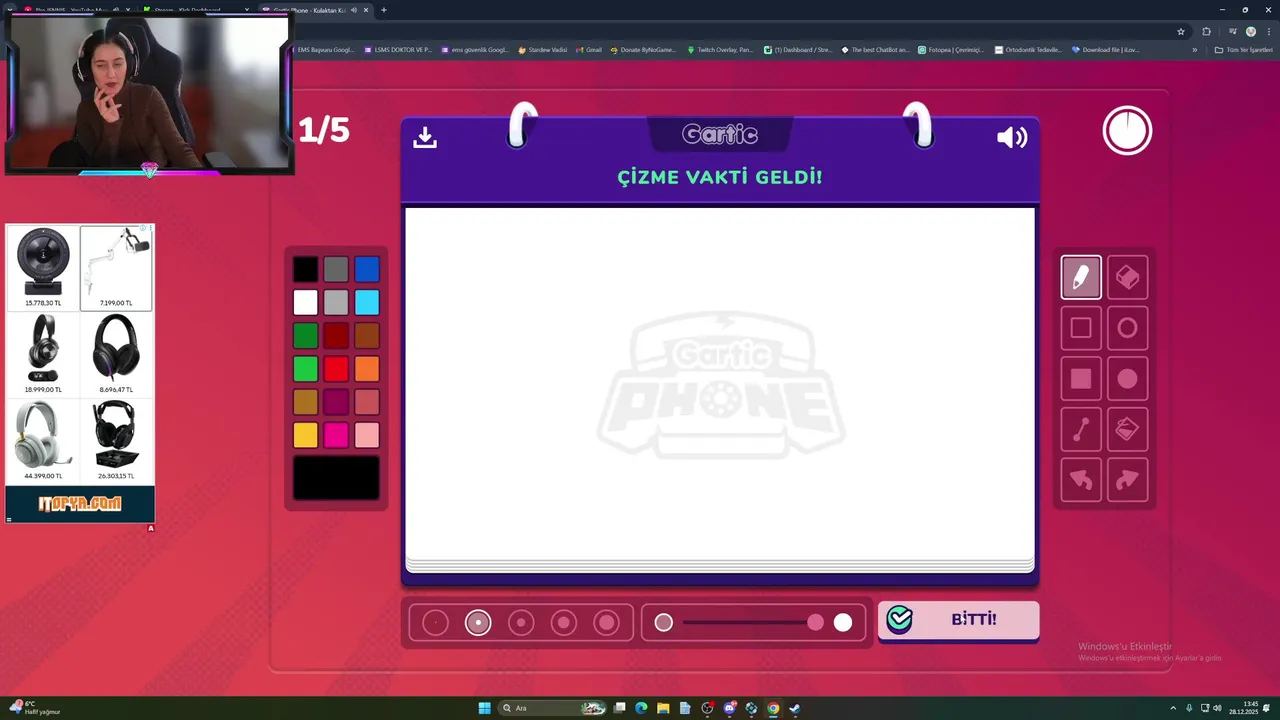Open the Fotopea bookmark
The height and width of the screenshot is (720, 1280).
pyautogui.click(x=951, y=49)
